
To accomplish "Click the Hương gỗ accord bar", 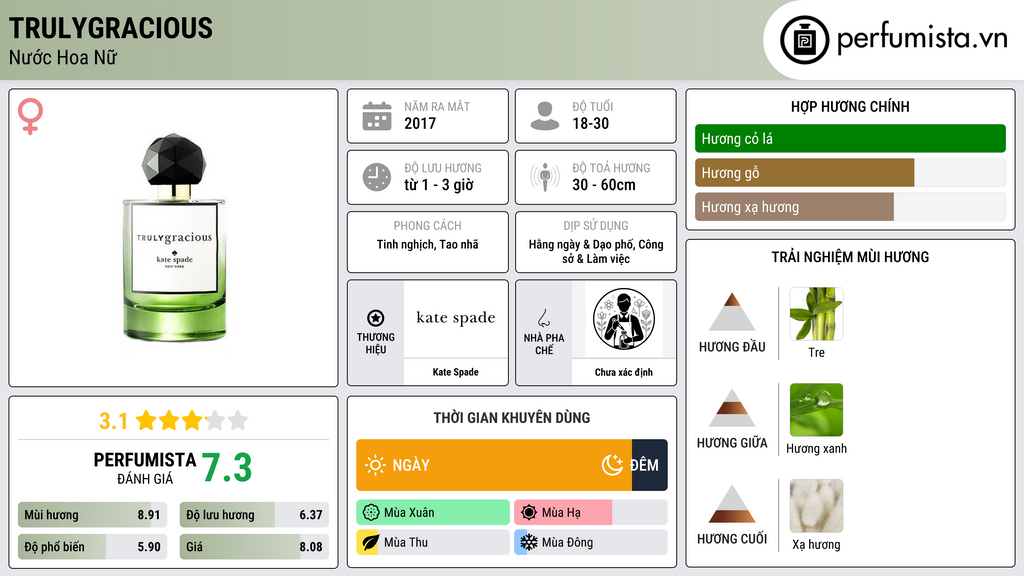I will click(x=850, y=173).
